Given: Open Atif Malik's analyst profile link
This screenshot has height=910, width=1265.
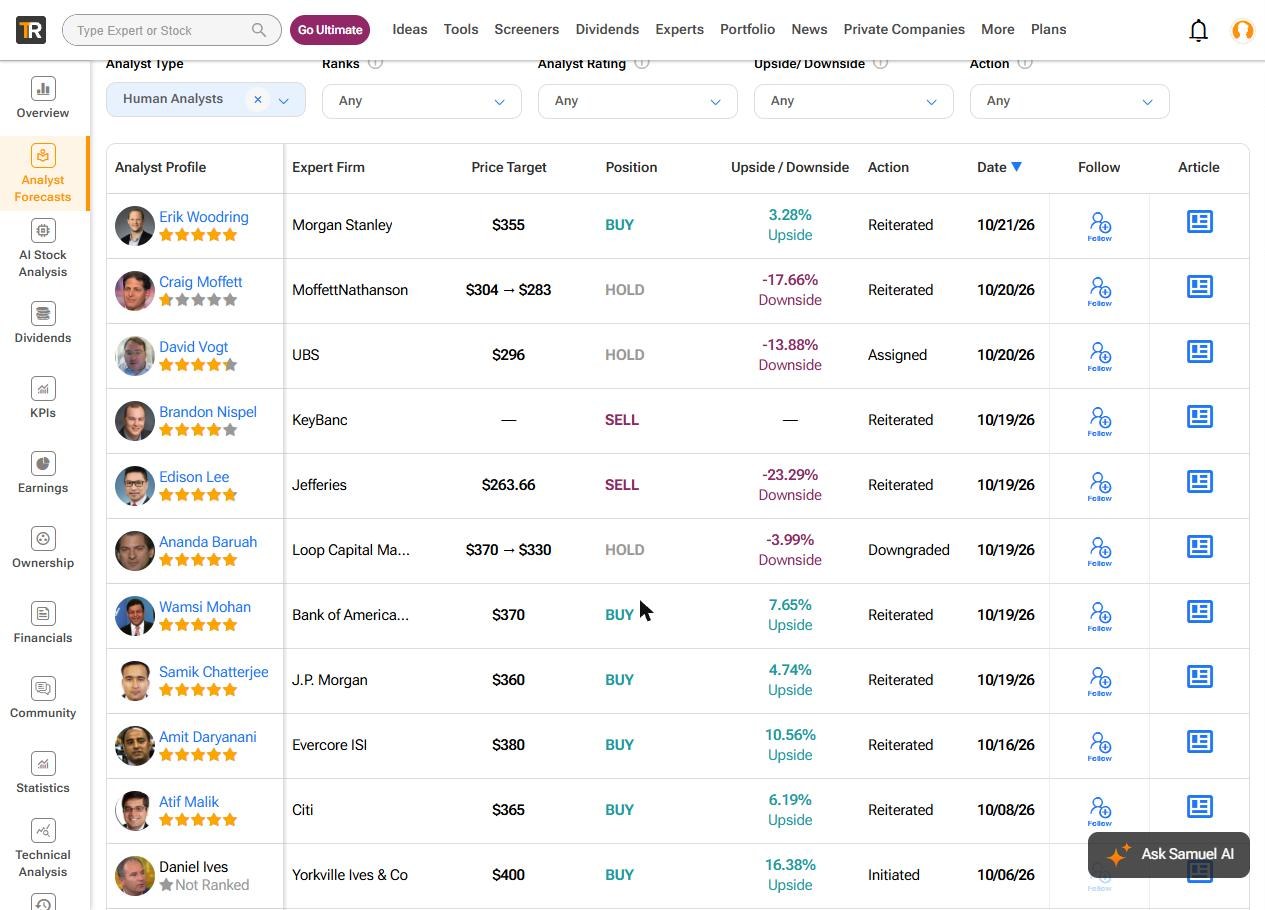Looking at the screenshot, I should (x=189, y=802).
